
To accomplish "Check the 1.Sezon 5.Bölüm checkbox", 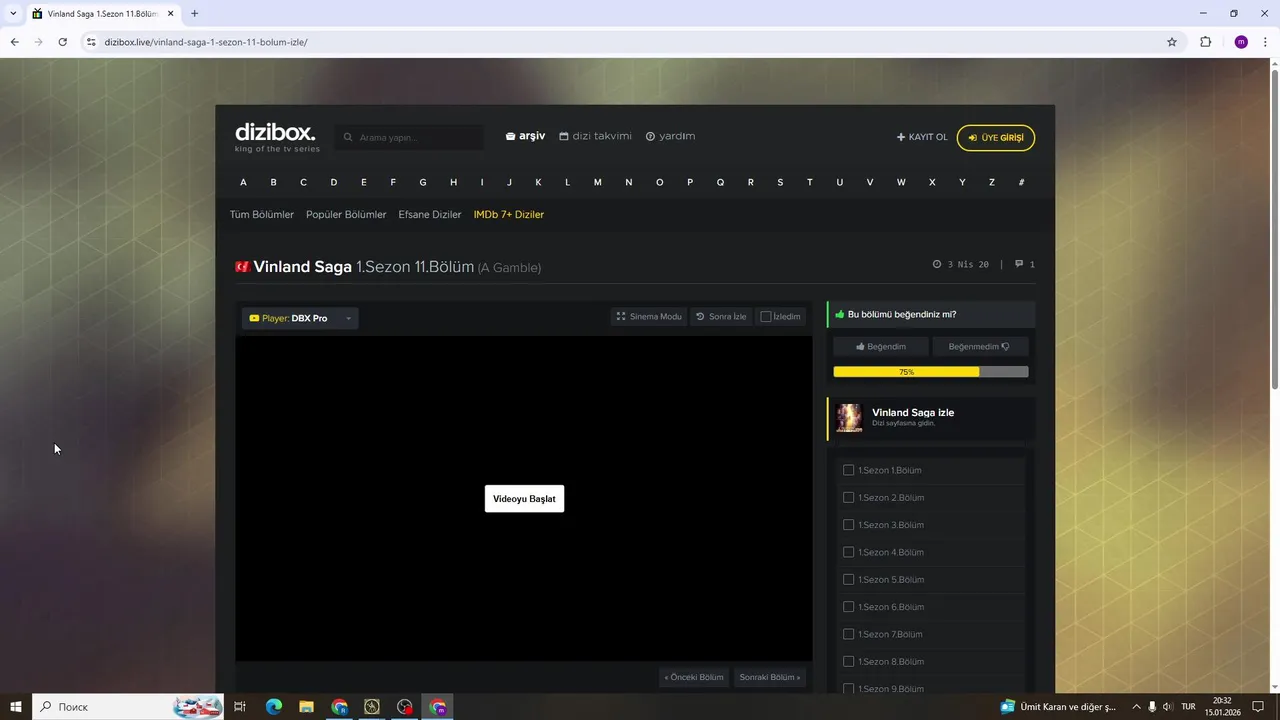I will [x=848, y=579].
